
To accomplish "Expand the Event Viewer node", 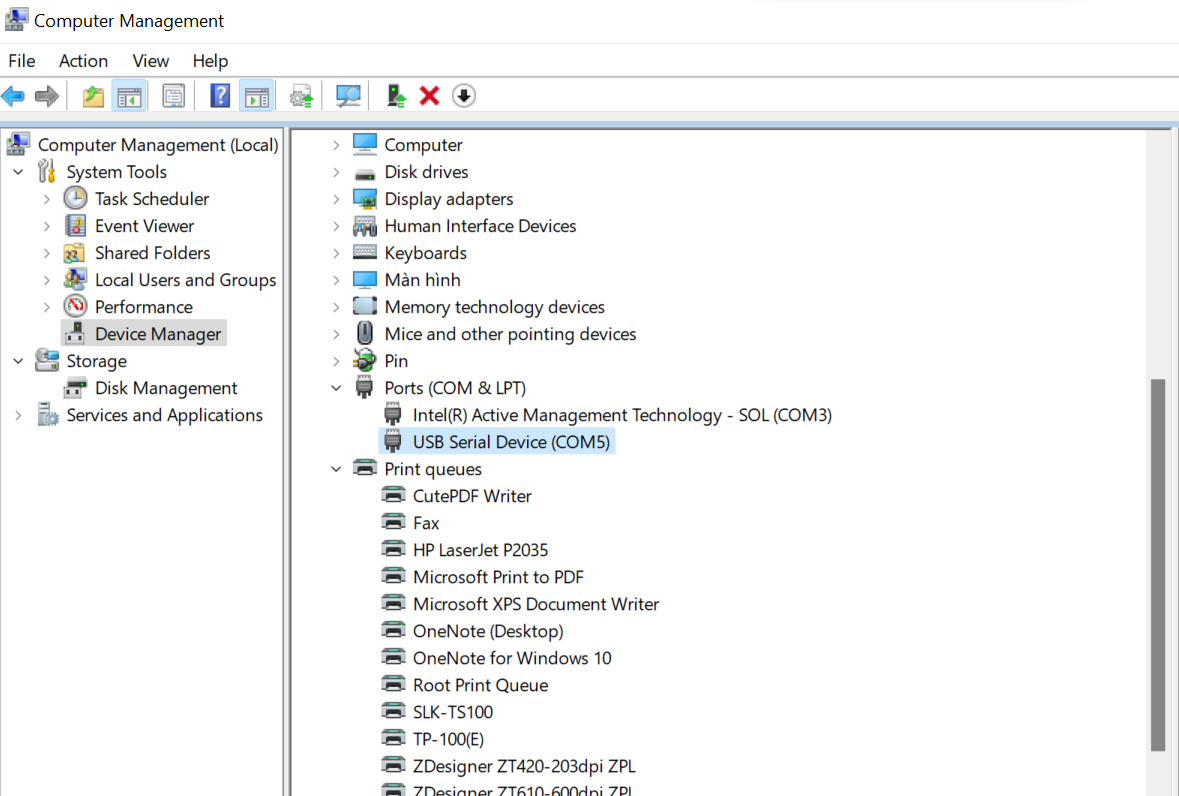I will point(47,226).
